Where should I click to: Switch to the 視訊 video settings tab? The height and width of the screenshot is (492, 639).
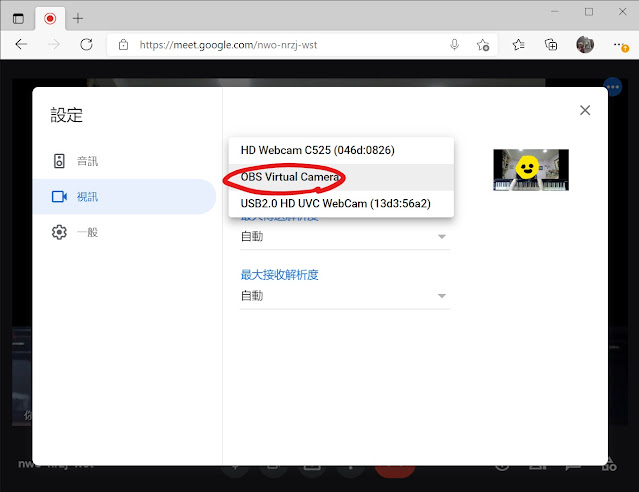pyautogui.click(x=124, y=196)
